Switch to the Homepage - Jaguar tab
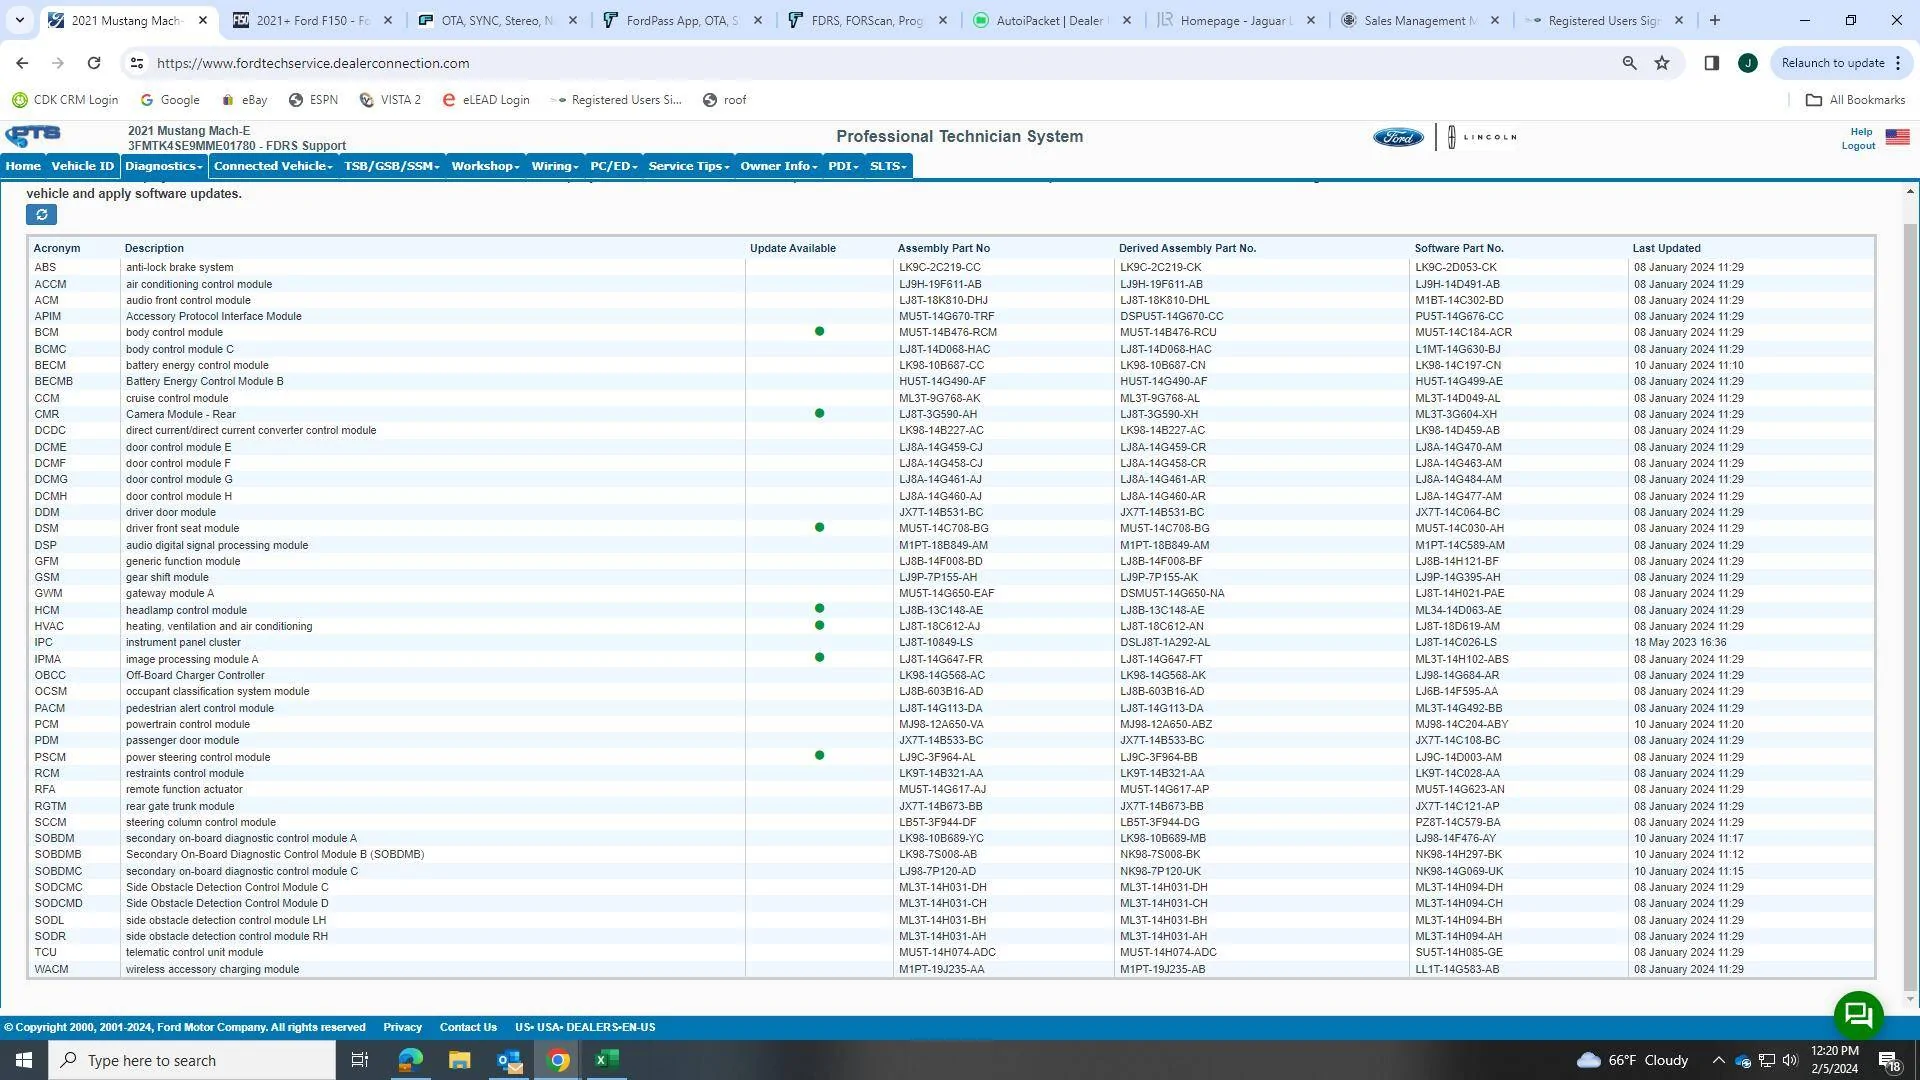Viewport: 1920px width, 1080px height. (x=1236, y=20)
